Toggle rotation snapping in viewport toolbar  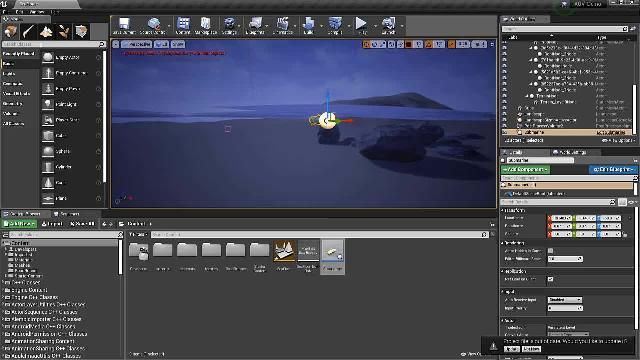(429, 44)
